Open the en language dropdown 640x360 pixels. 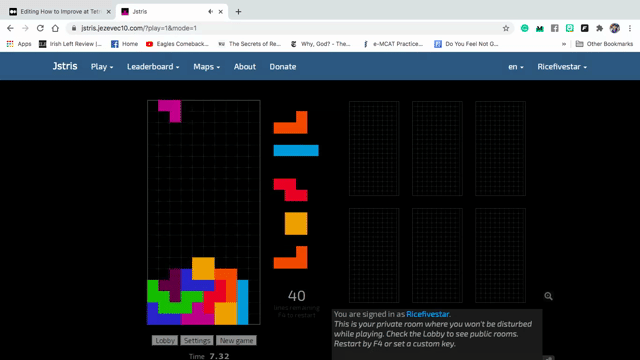click(x=516, y=67)
